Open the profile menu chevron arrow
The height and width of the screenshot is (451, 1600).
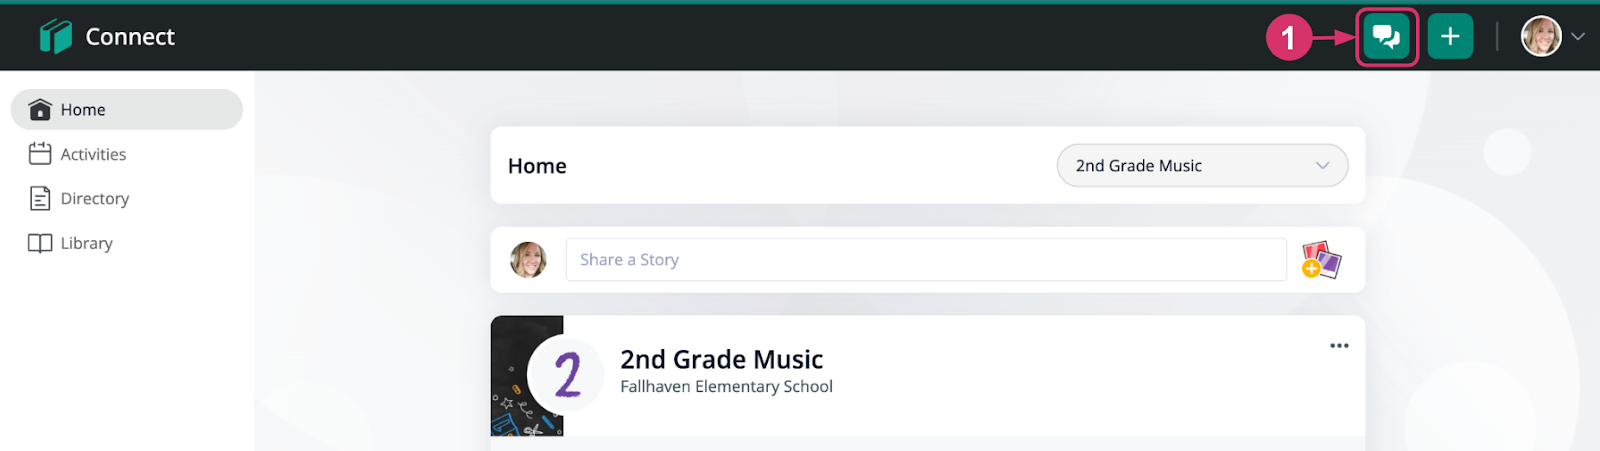pos(1578,37)
